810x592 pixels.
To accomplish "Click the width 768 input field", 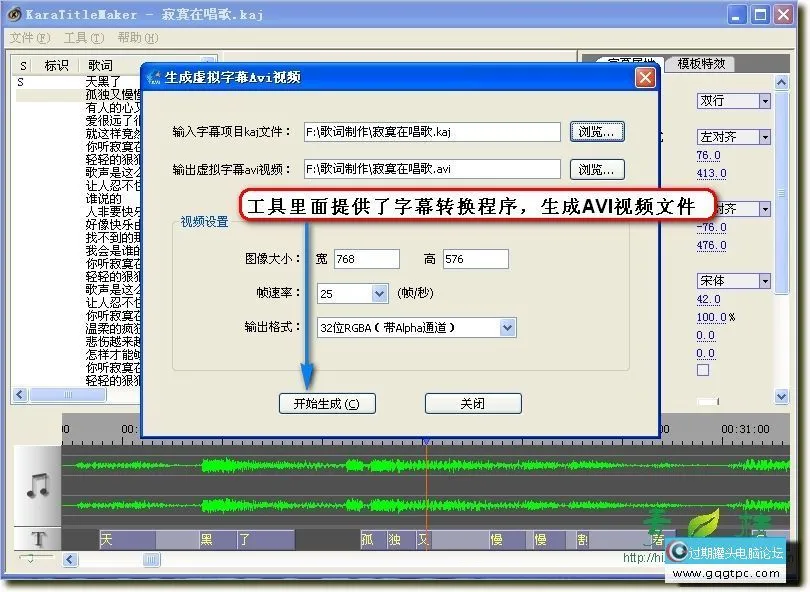I will coord(366,258).
